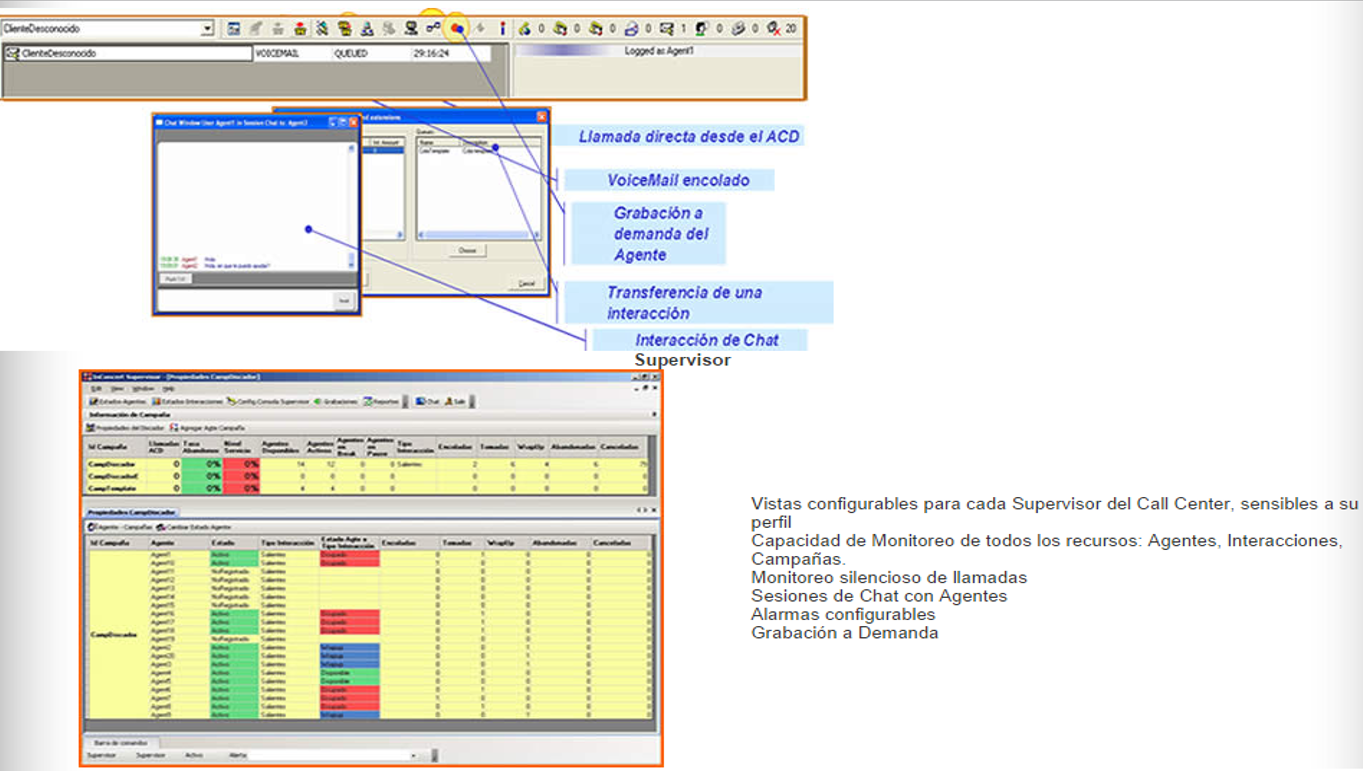Click the transfer interaction link icon
This screenshot has width=1363, height=771.
tap(433, 29)
